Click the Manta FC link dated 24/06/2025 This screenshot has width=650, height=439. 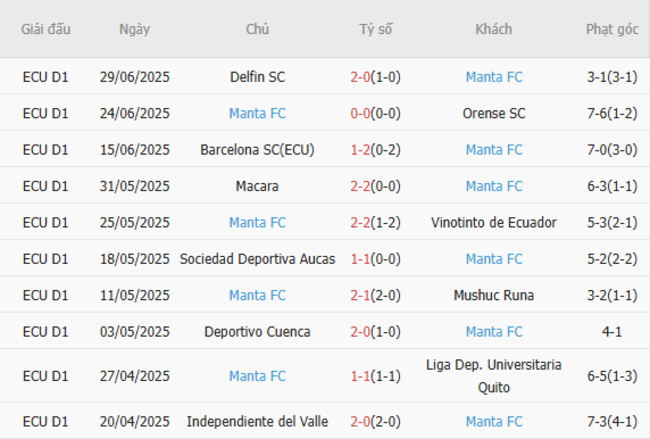tap(257, 113)
